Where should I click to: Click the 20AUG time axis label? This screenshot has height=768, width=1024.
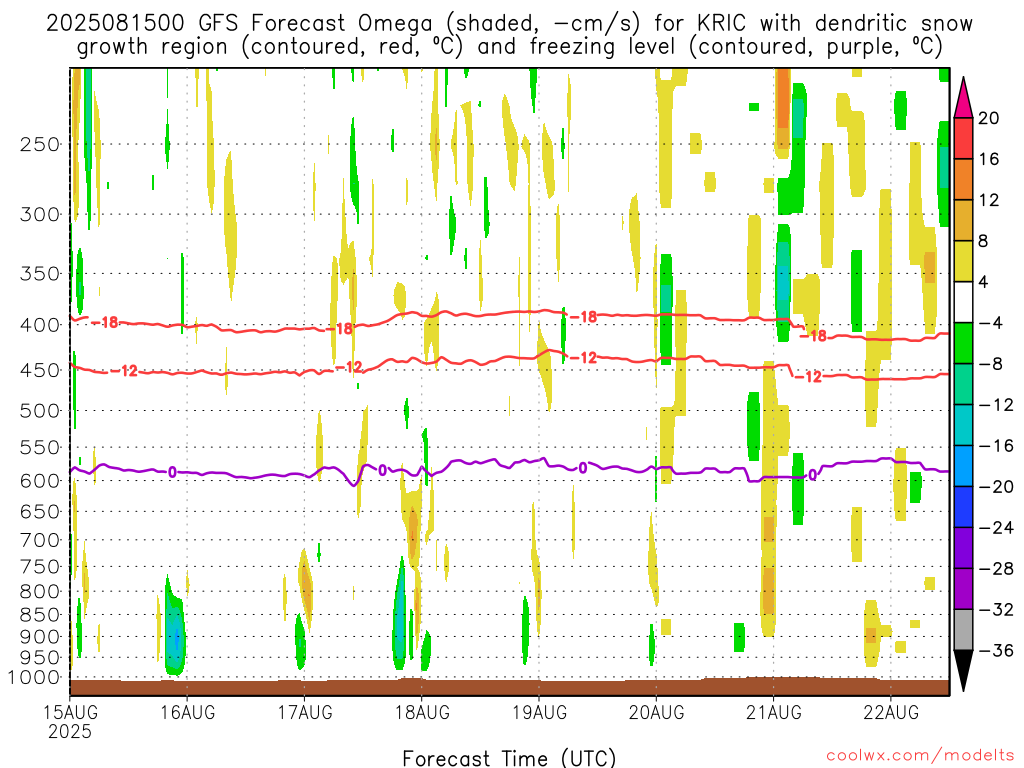(656, 712)
